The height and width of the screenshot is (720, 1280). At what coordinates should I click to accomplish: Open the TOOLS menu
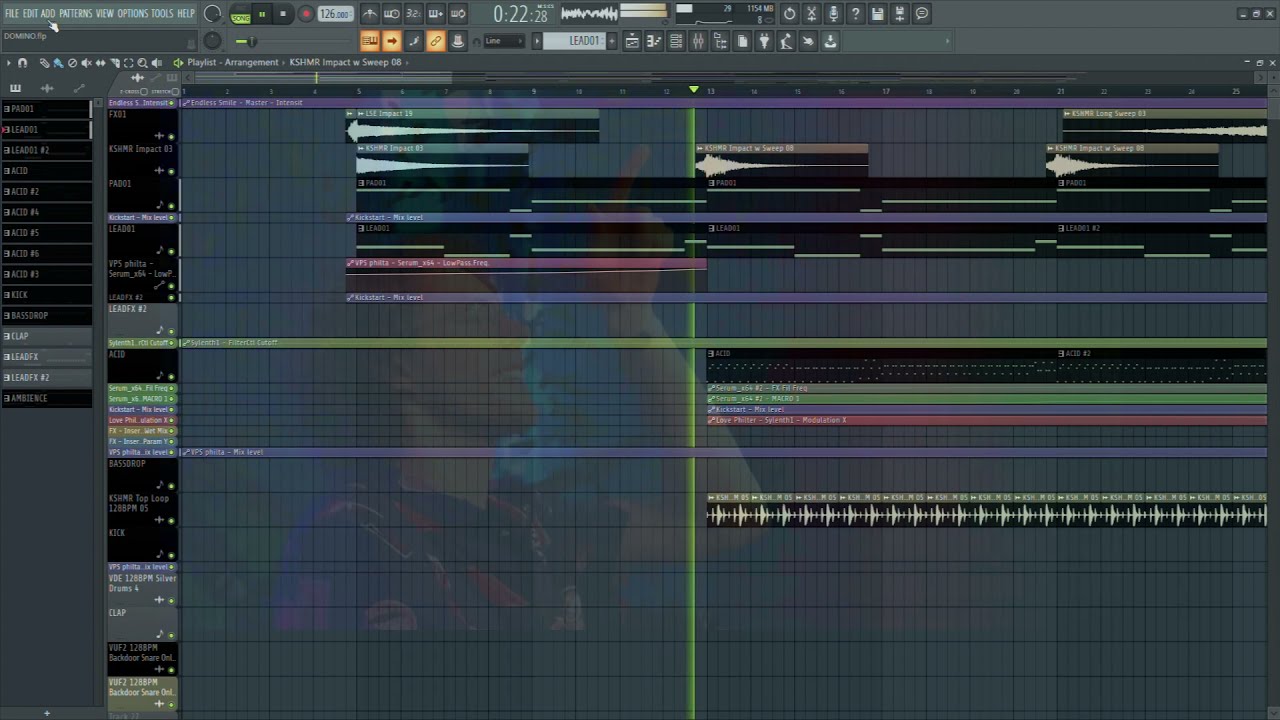point(162,14)
